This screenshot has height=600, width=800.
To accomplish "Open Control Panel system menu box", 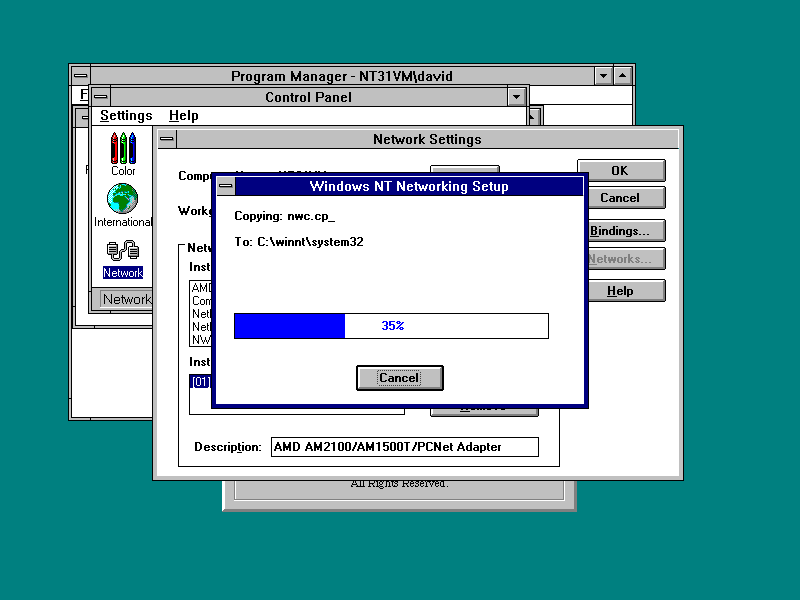I will pyautogui.click(x=101, y=96).
